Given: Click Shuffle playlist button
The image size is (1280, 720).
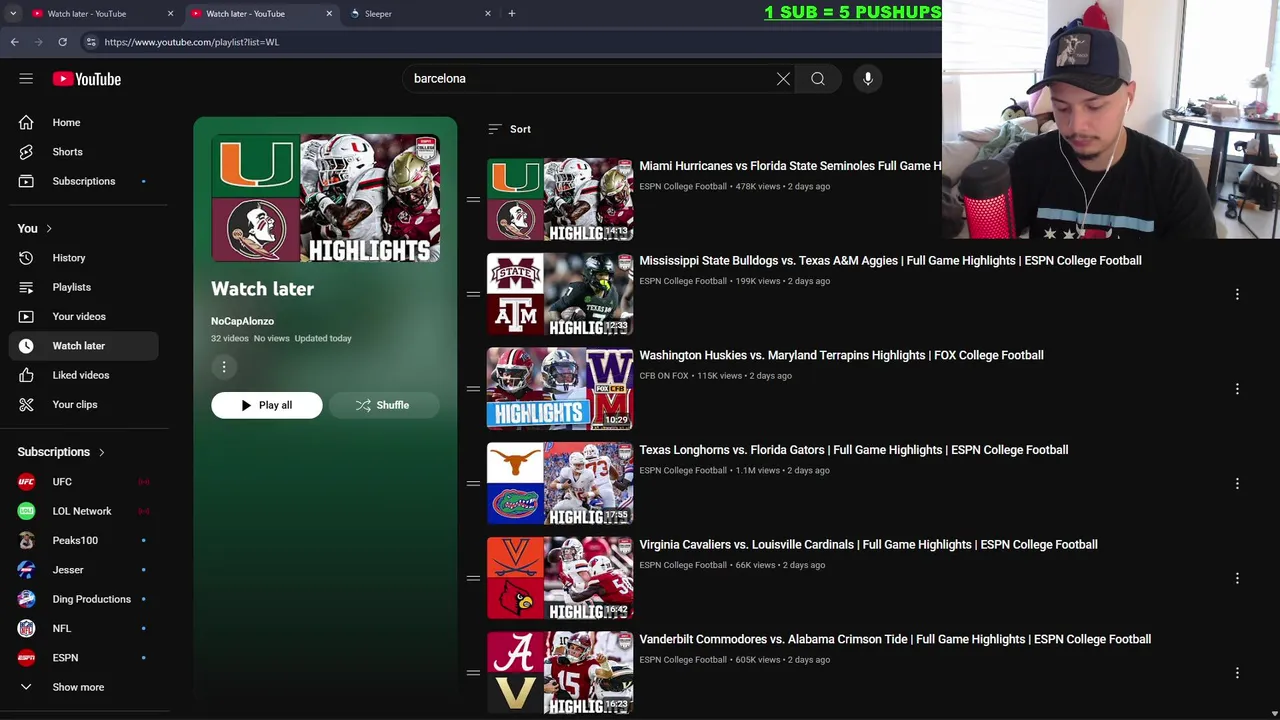Looking at the screenshot, I should coord(384,405).
